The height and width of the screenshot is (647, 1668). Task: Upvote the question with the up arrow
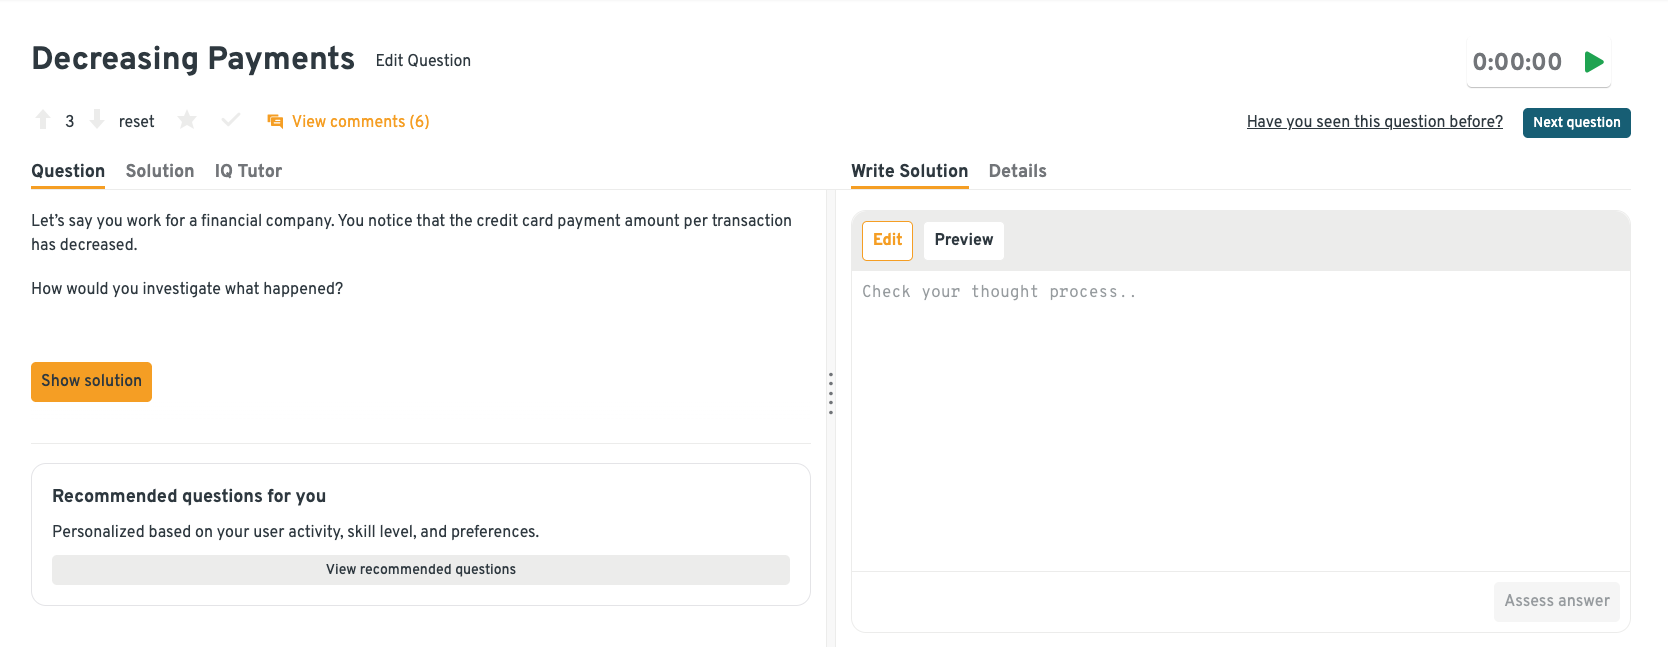point(43,120)
